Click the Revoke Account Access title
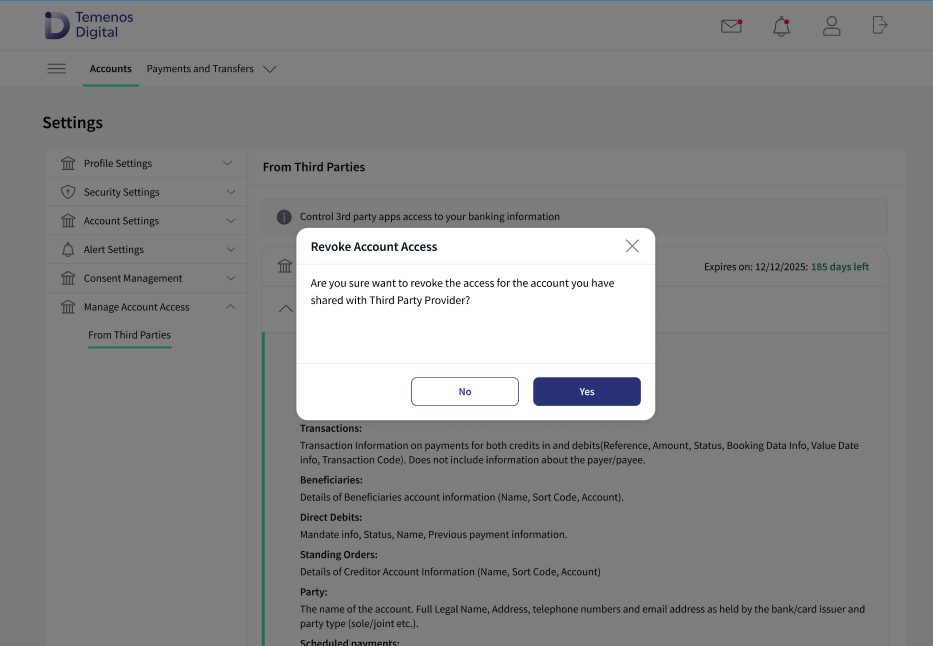933x646 pixels. coord(374,246)
